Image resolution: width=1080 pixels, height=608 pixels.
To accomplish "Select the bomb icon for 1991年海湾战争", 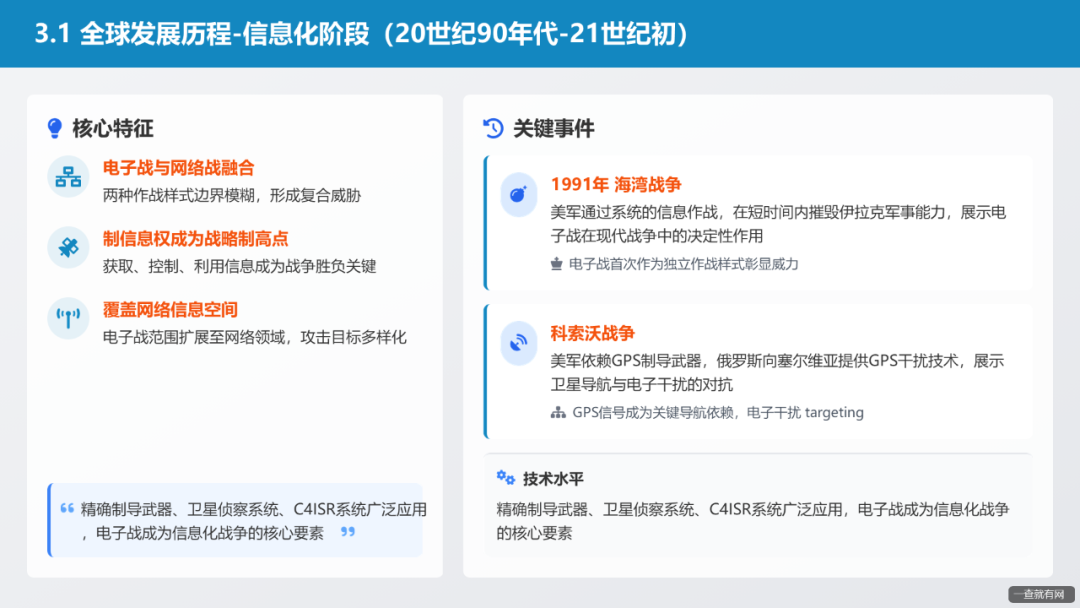I will [518, 196].
